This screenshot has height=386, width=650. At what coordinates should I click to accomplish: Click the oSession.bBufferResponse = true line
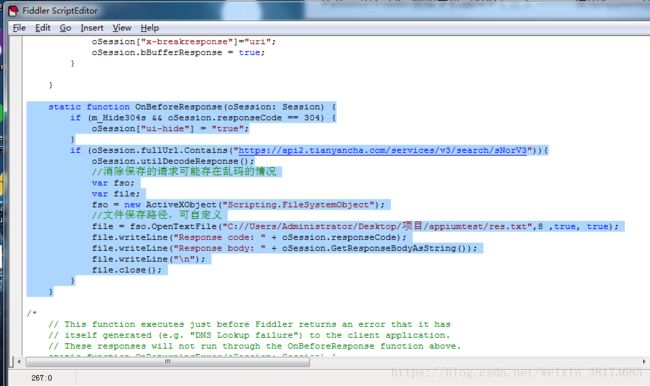point(178,53)
